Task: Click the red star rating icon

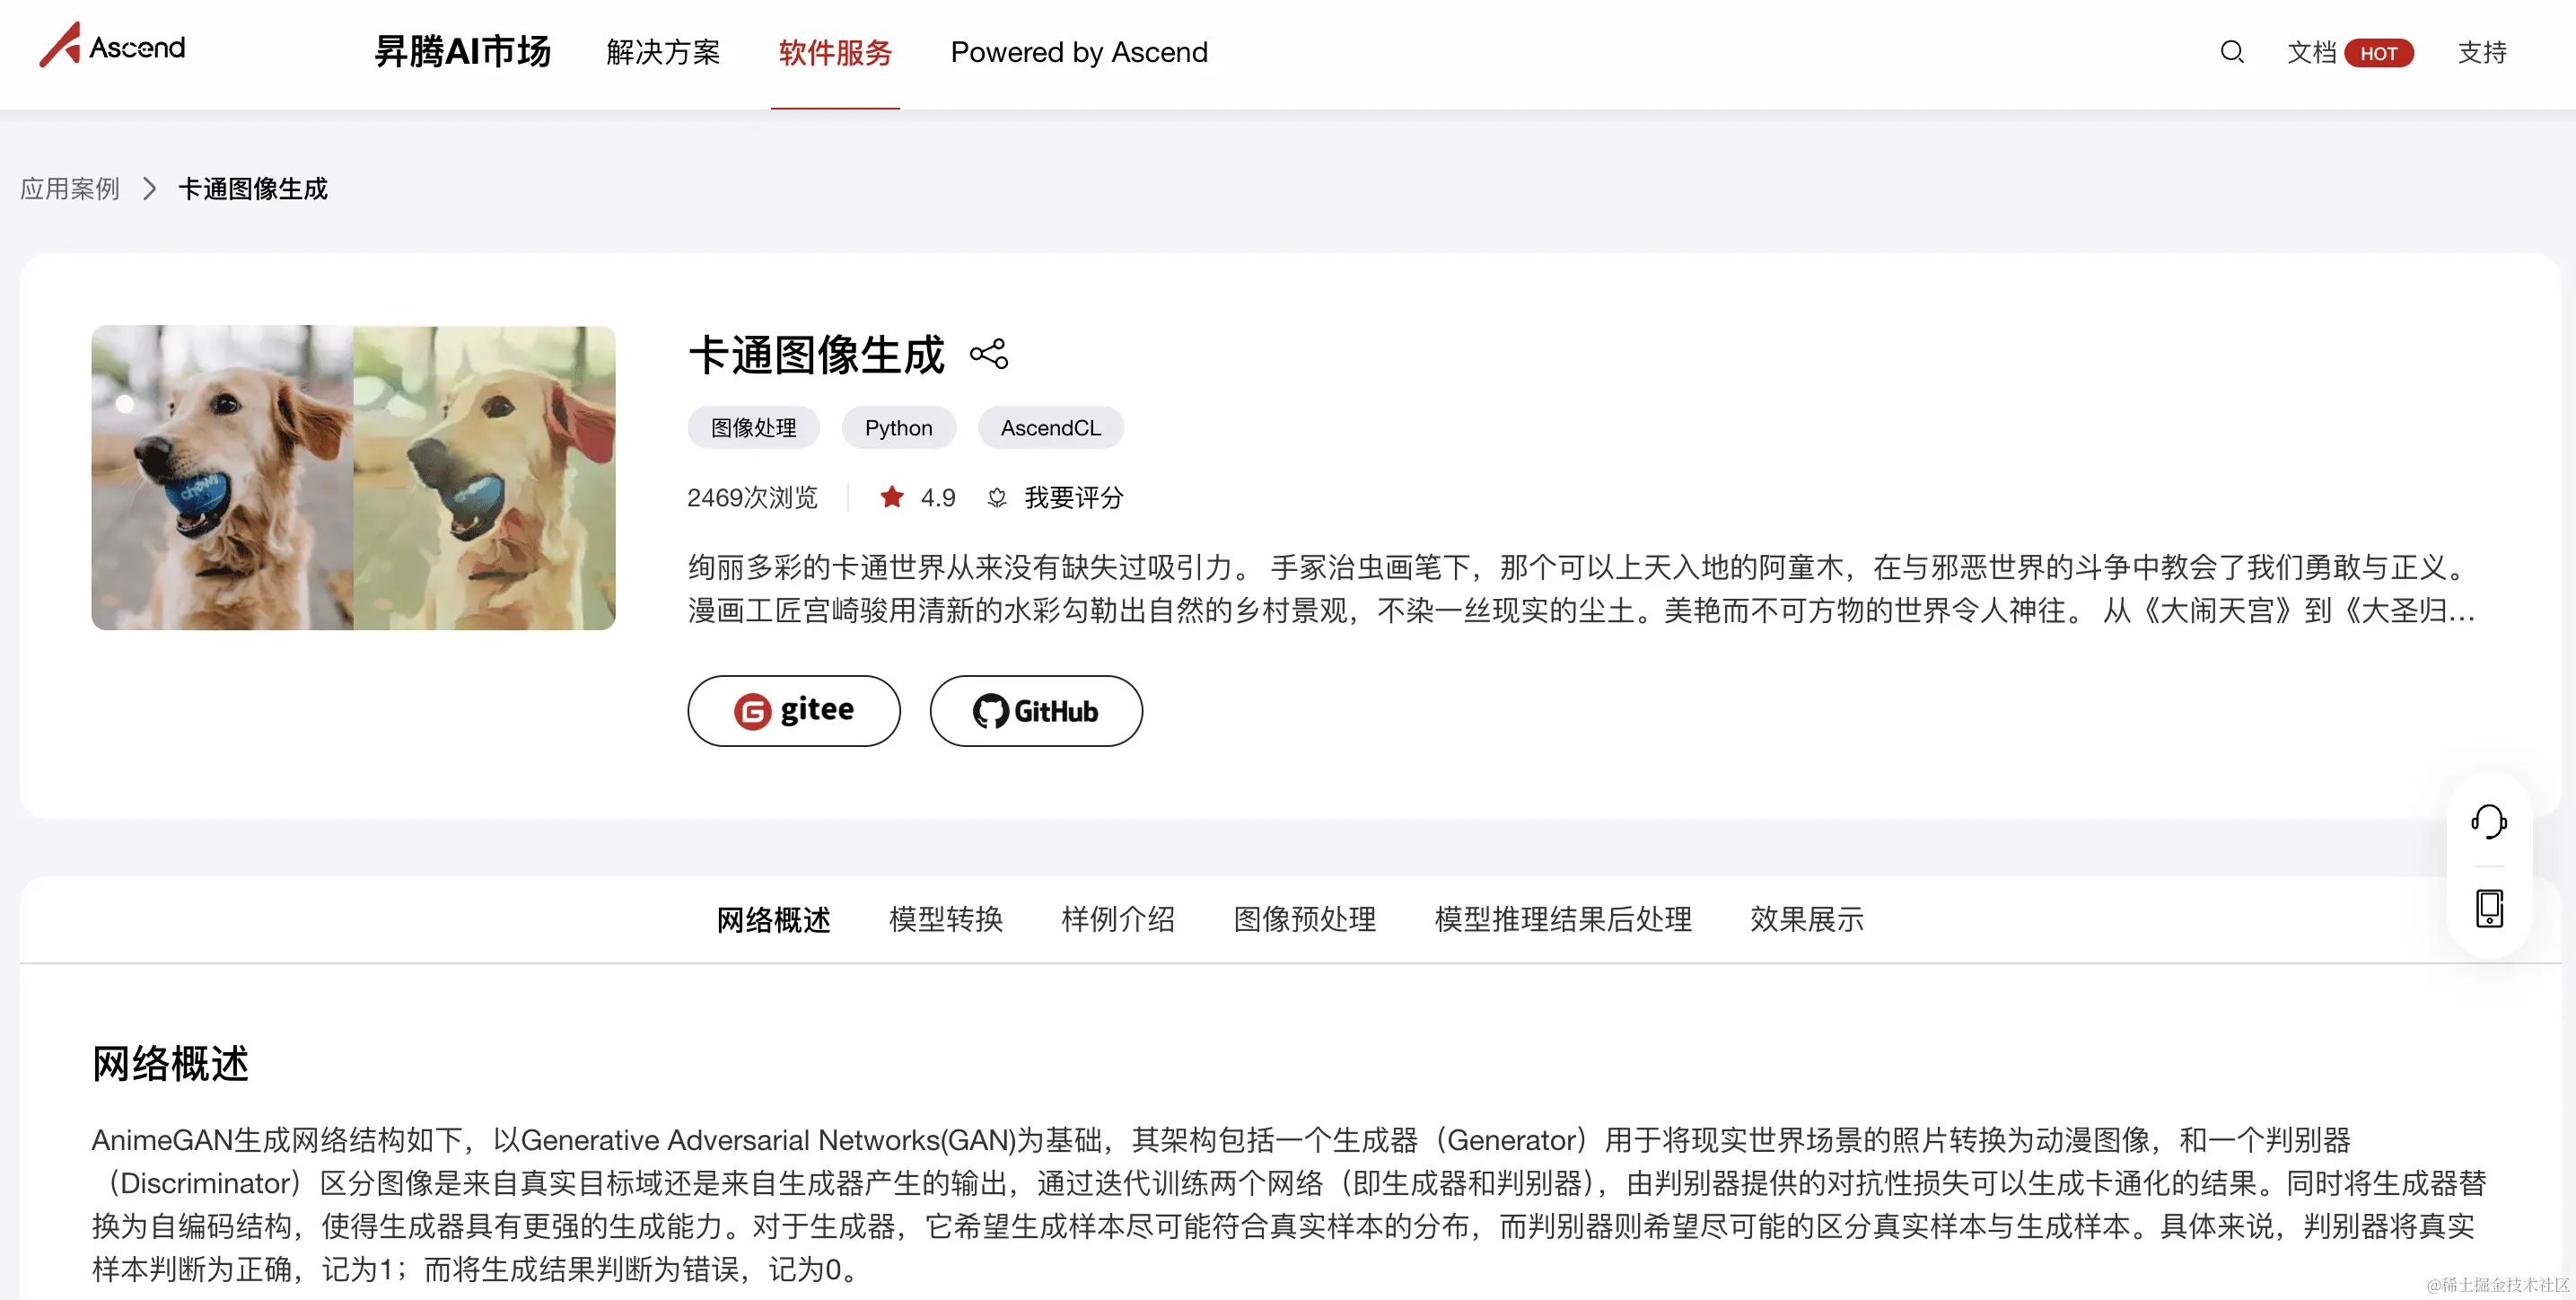Action: 892,497
